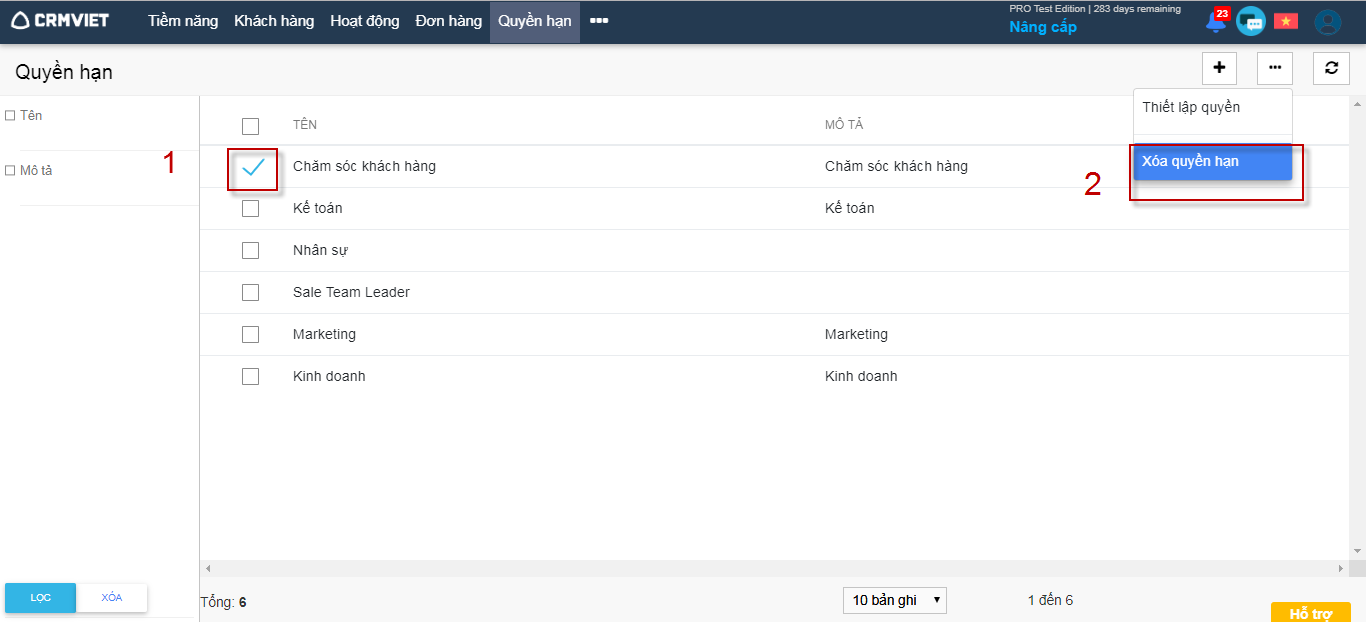Expand the navbar more menu ellipsis
1366x622 pixels.
599,21
